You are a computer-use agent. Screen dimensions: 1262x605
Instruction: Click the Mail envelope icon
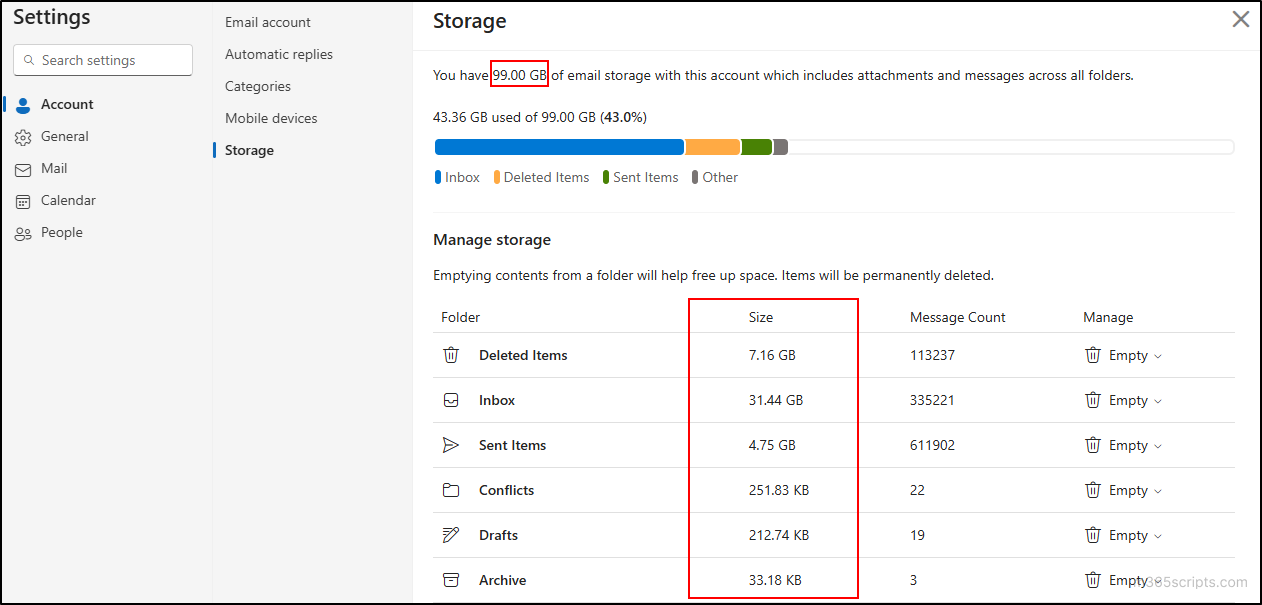23,169
